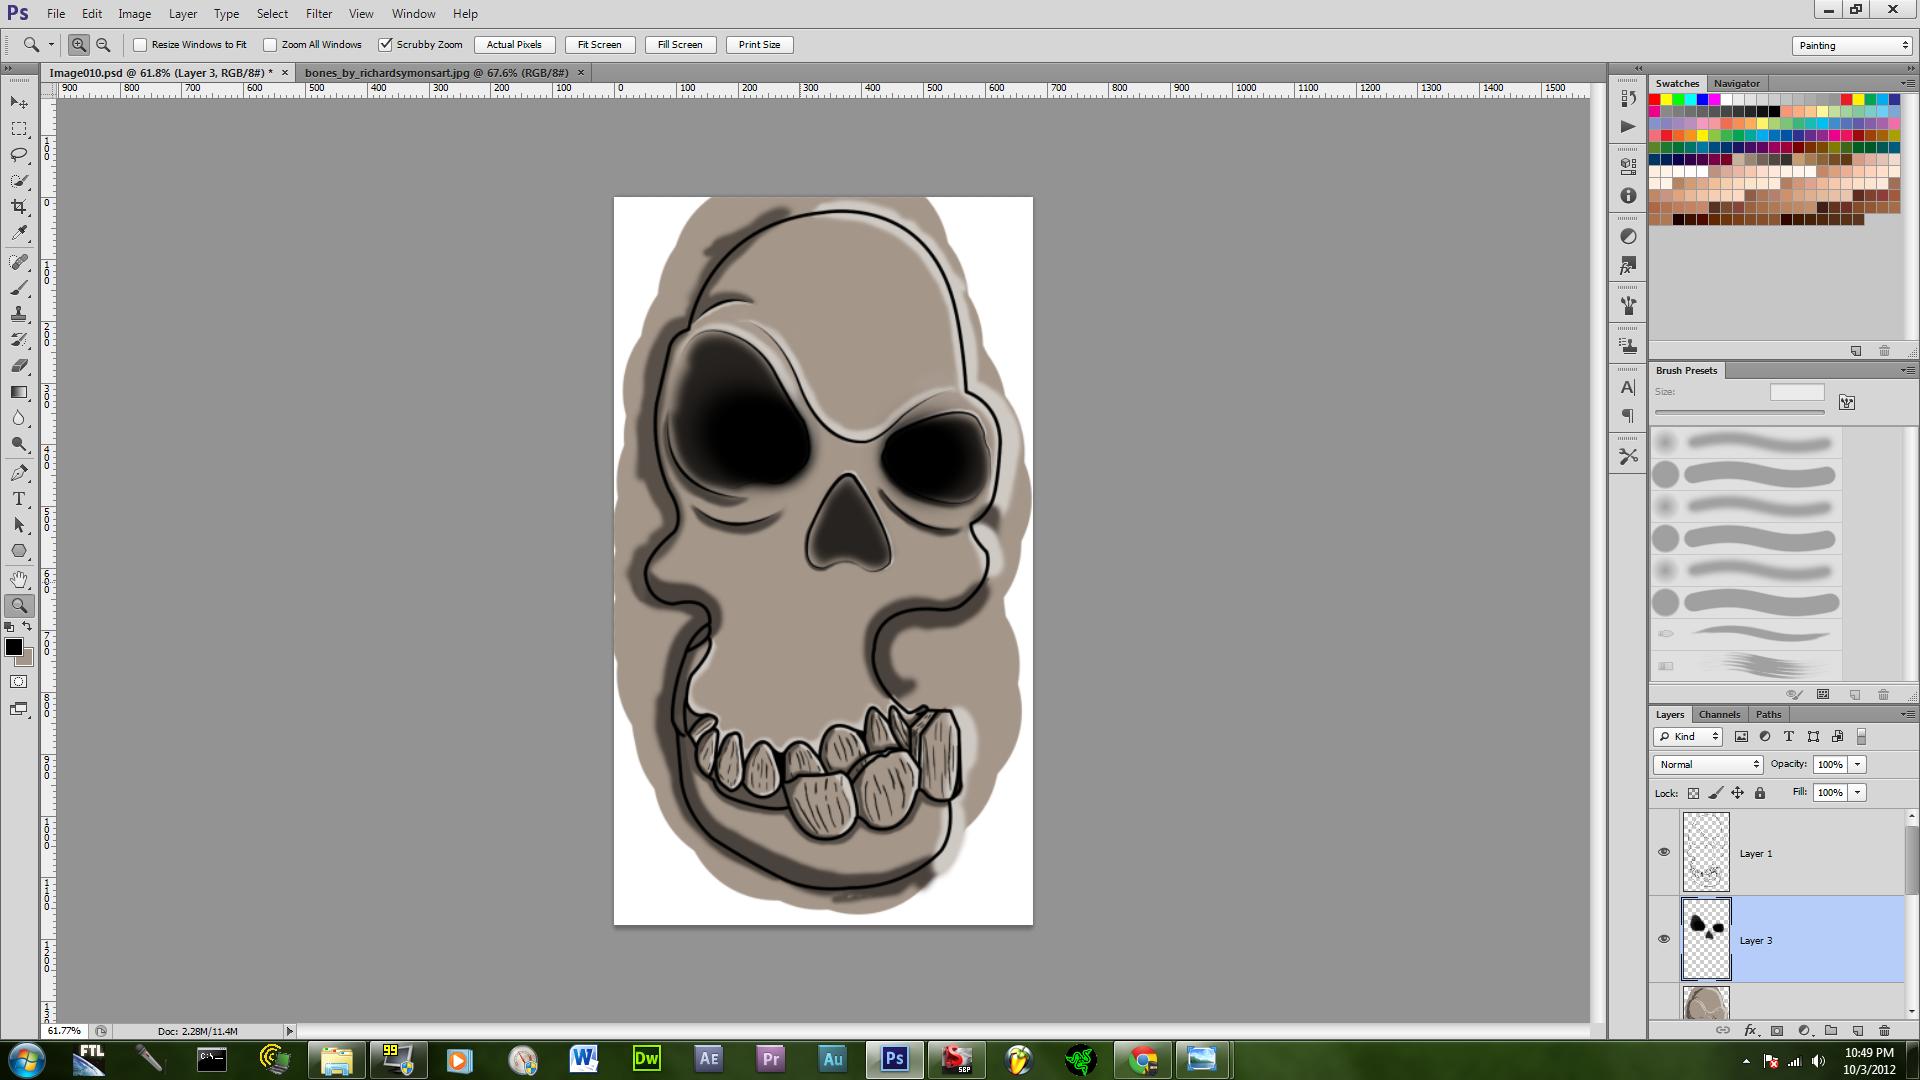The width and height of the screenshot is (1920, 1080).
Task: Swap foreground and background colors
Action: click(28, 627)
